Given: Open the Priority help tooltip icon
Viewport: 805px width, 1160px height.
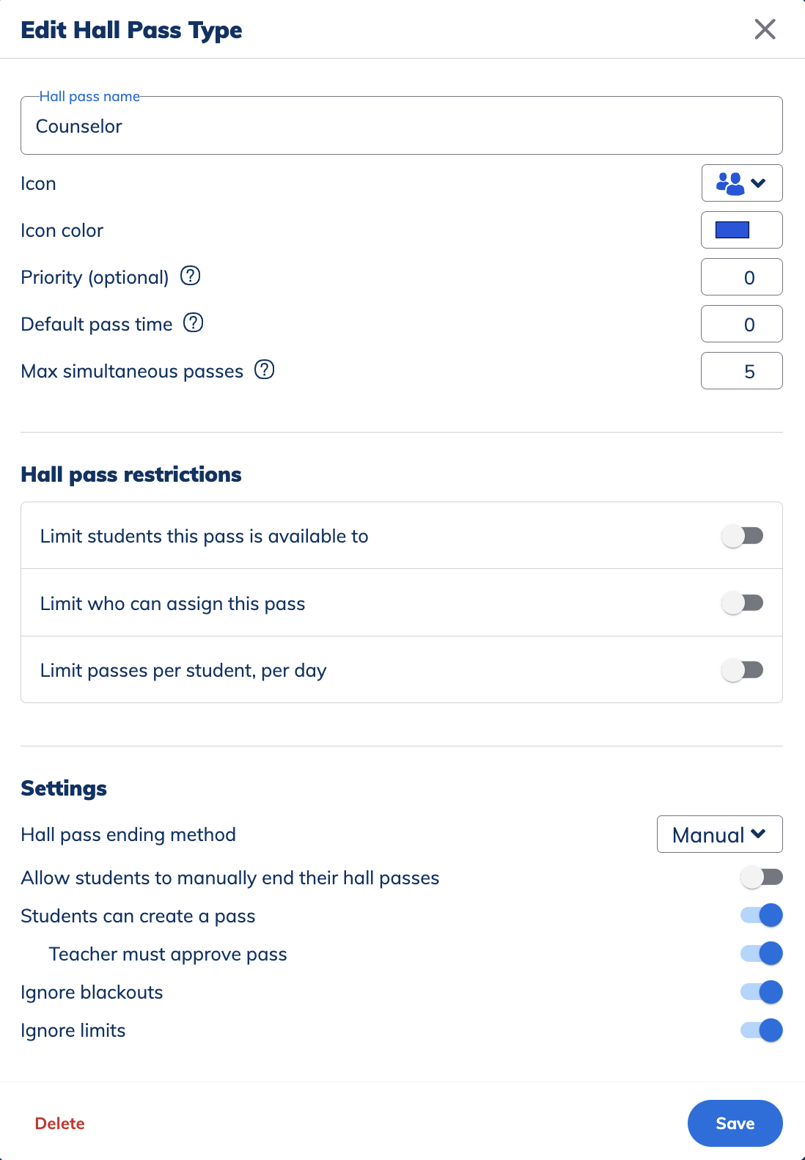Looking at the screenshot, I should click(x=190, y=276).
